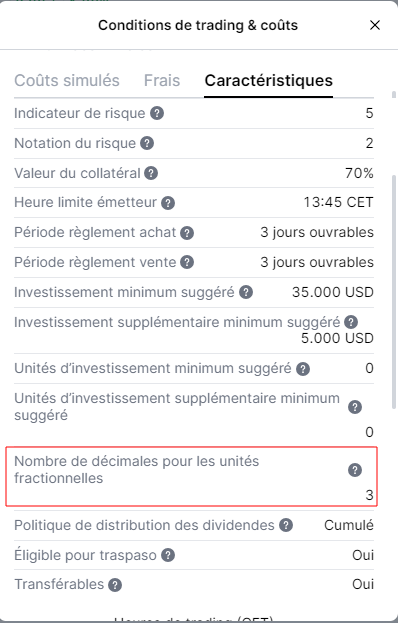Viewport: 398px width, 623px height.
Task: Close the Conditions de trading dialog
Action: point(375,25)
